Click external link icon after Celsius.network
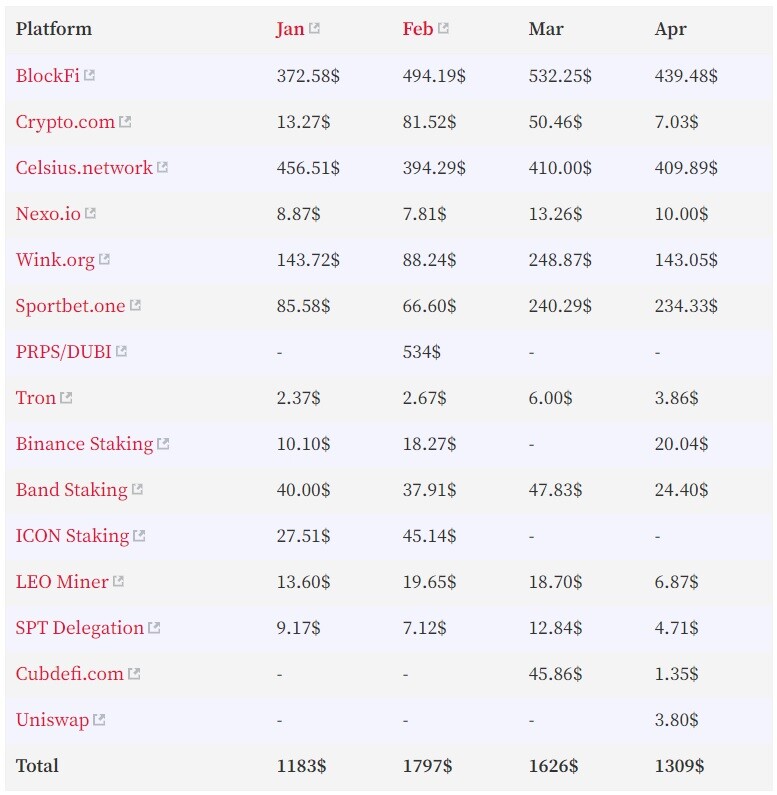The height and width of the screenshot is (795, 777). pyautogui.click(x=162, y=167)
